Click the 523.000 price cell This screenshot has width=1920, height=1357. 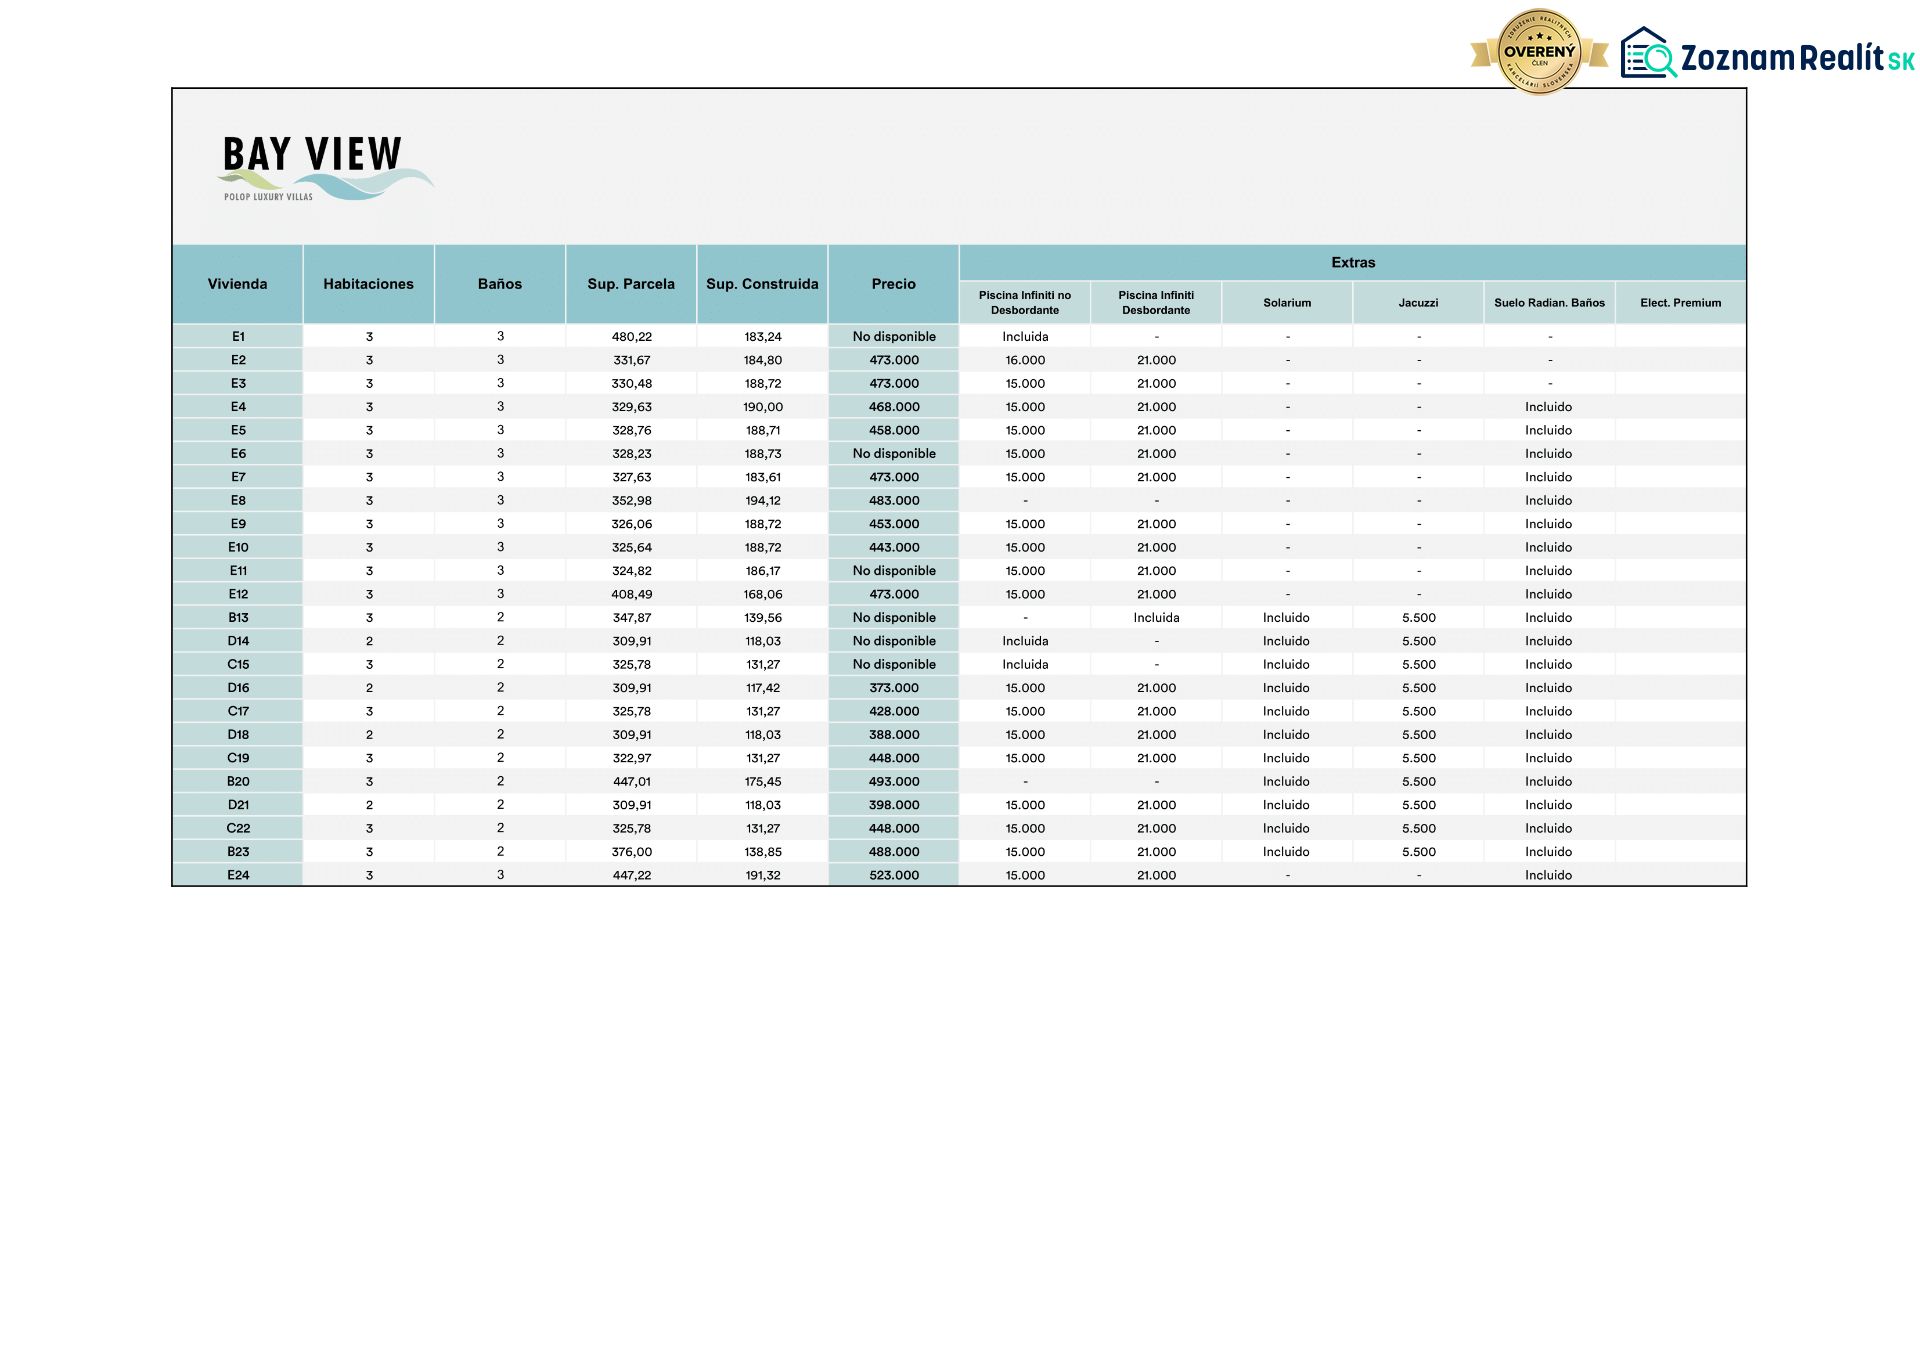point(894,875)
